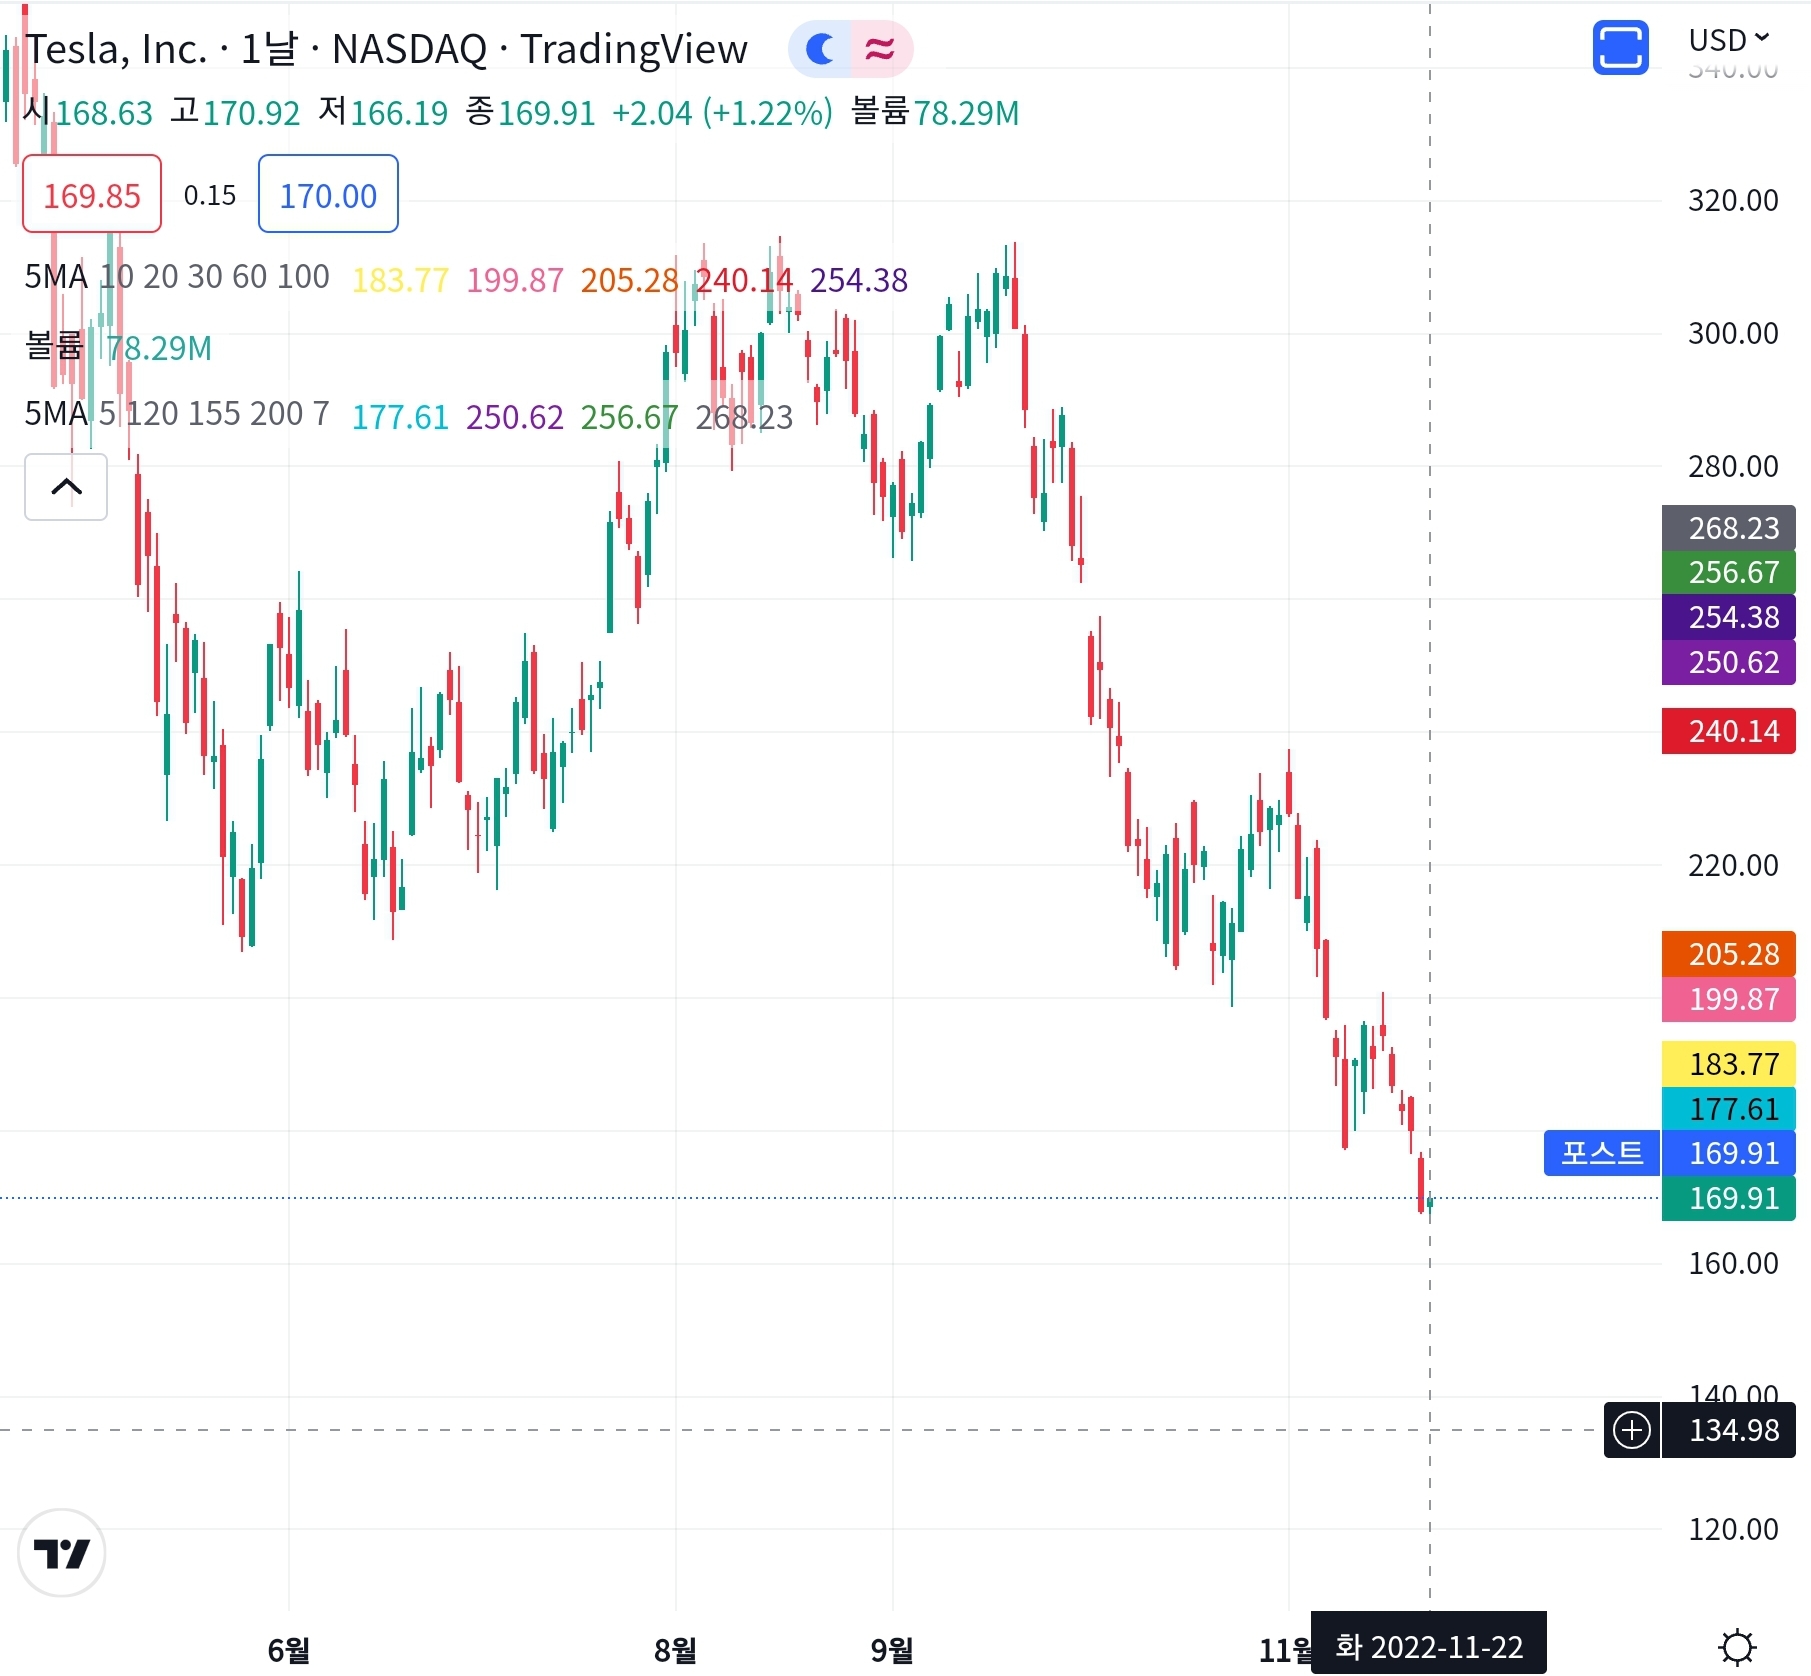This screenshot has width=1811, height=1676.
Task: Click the 저 166.19 low value
Action: click(x=383, y=113)
